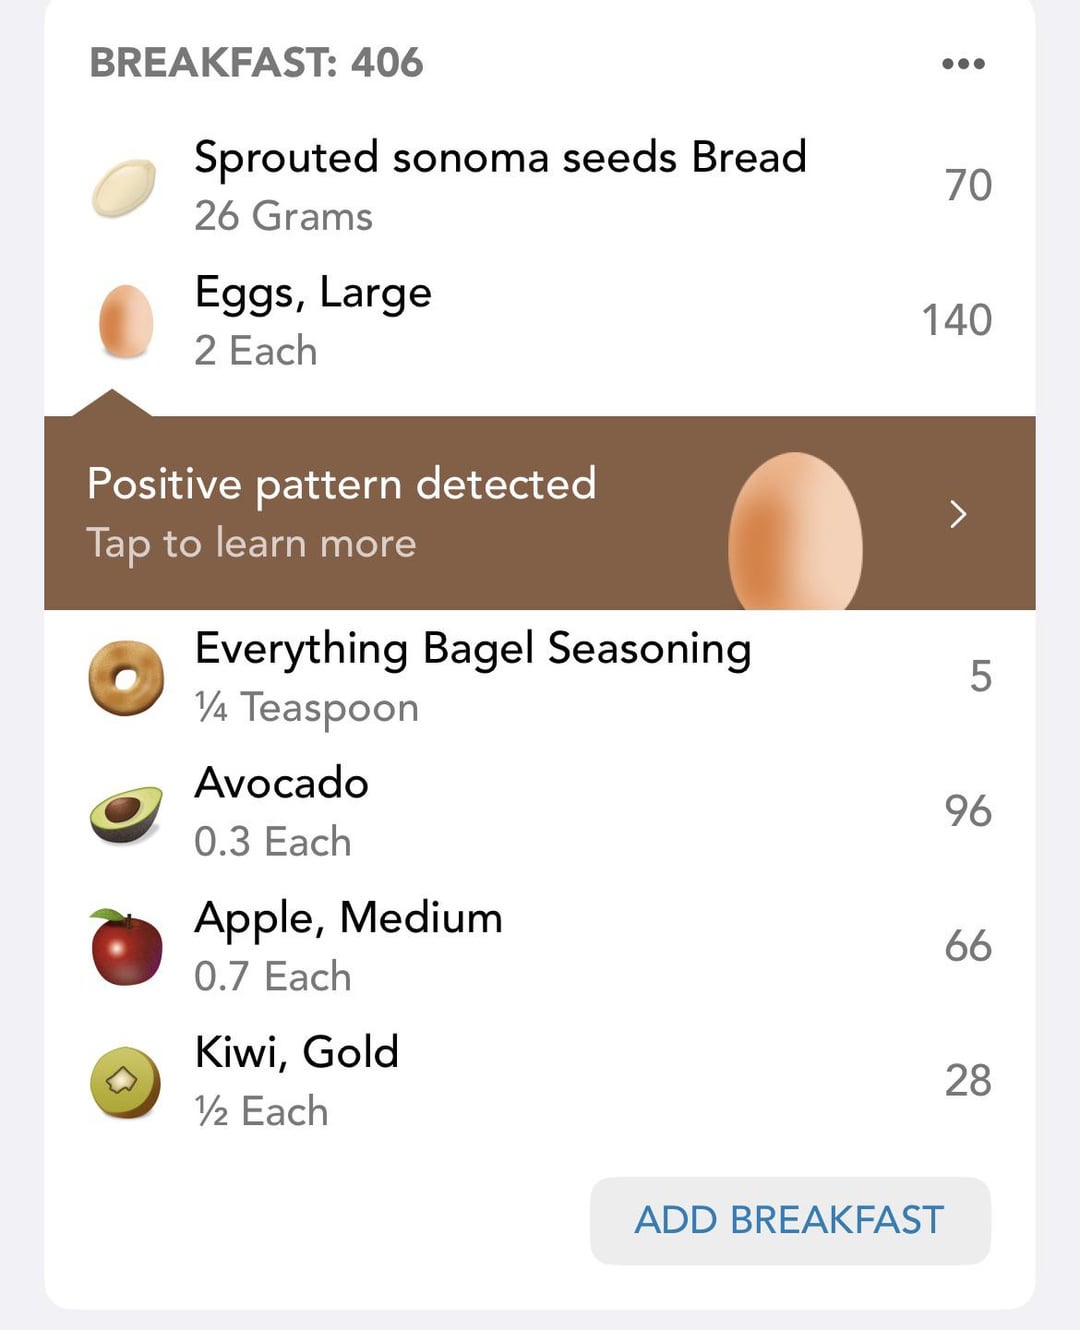This screenshot has height=1330, width=1080.
Task: Open the Breakfast three-dot options menu
Action: pos(963,63)
